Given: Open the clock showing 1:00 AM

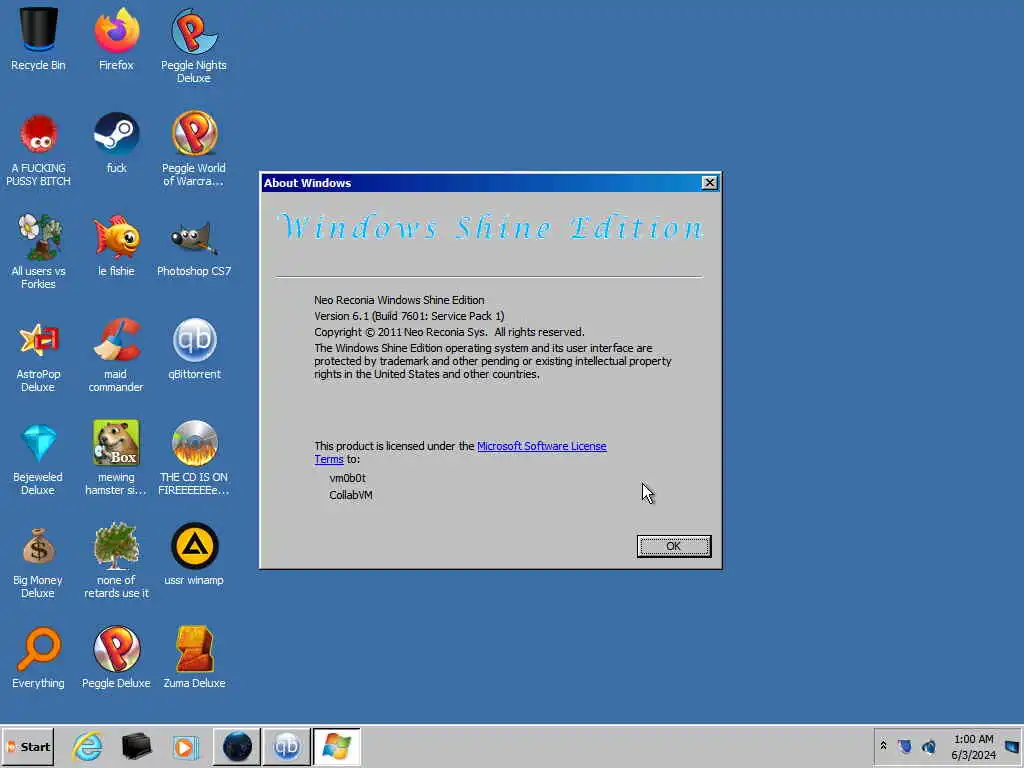Looking at the screenshot, I should tap(973, 746).
